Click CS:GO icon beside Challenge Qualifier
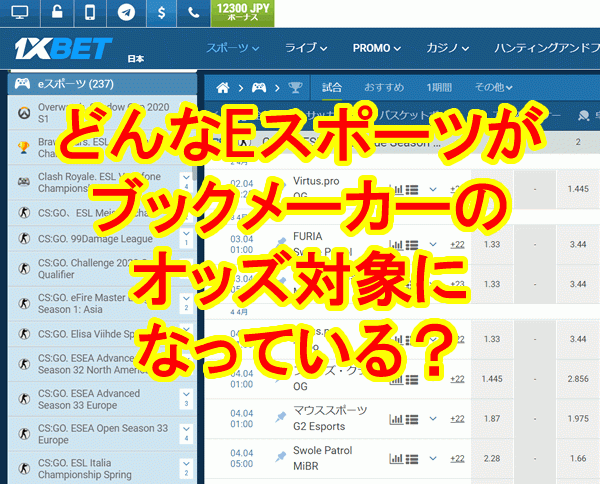Viewport: 600px width, 484px height. pyautogui.click(x=24, y=269)
